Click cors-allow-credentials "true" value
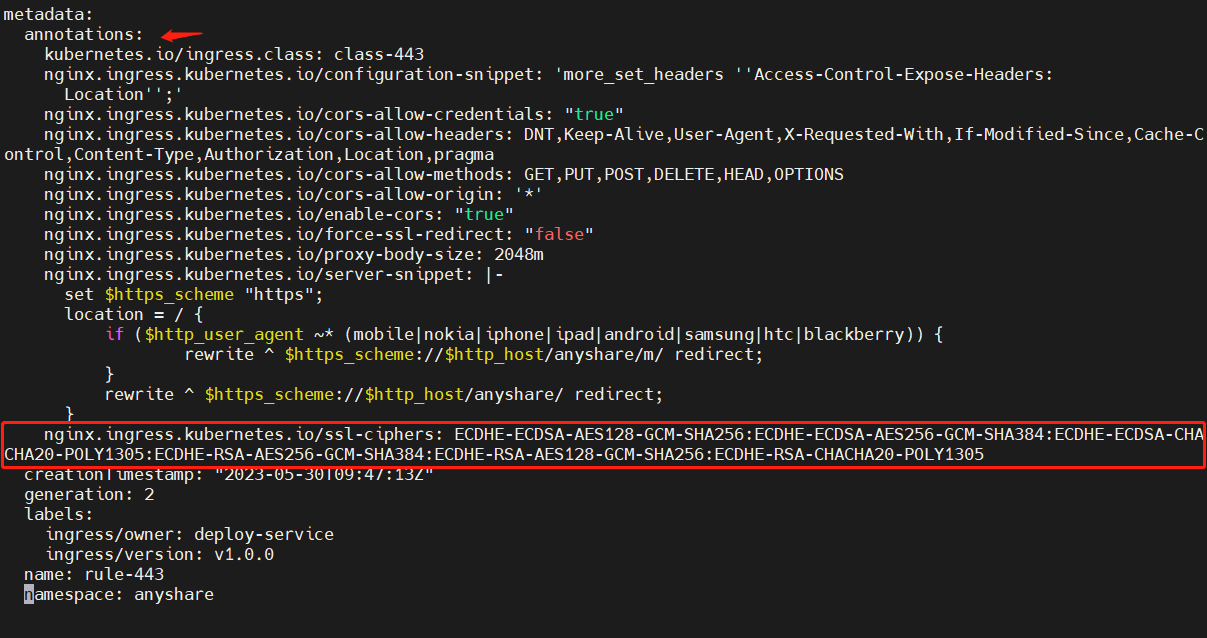 (x=594, y=114)
